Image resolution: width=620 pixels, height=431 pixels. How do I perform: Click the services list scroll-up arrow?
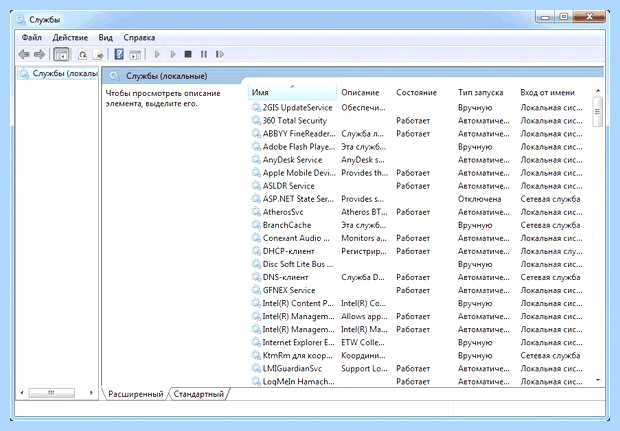(x=598, y=91)
